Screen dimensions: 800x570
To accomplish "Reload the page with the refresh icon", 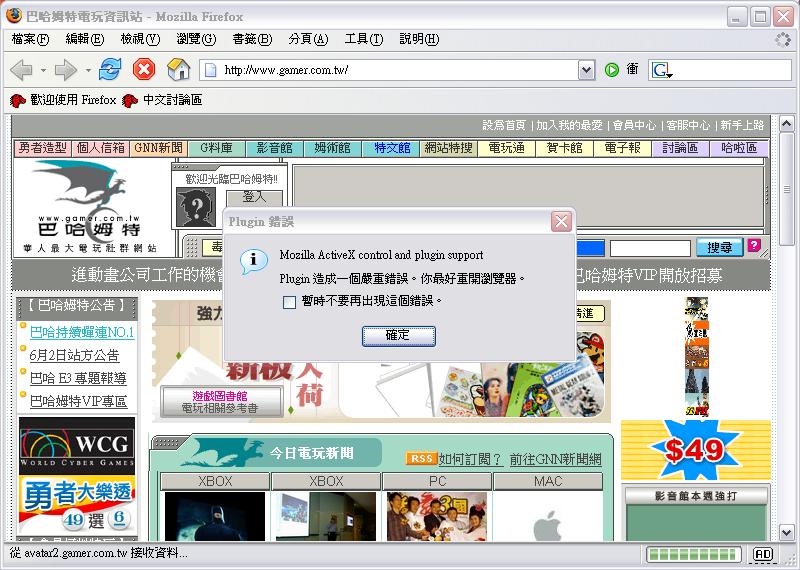I will tap(110, 69).
